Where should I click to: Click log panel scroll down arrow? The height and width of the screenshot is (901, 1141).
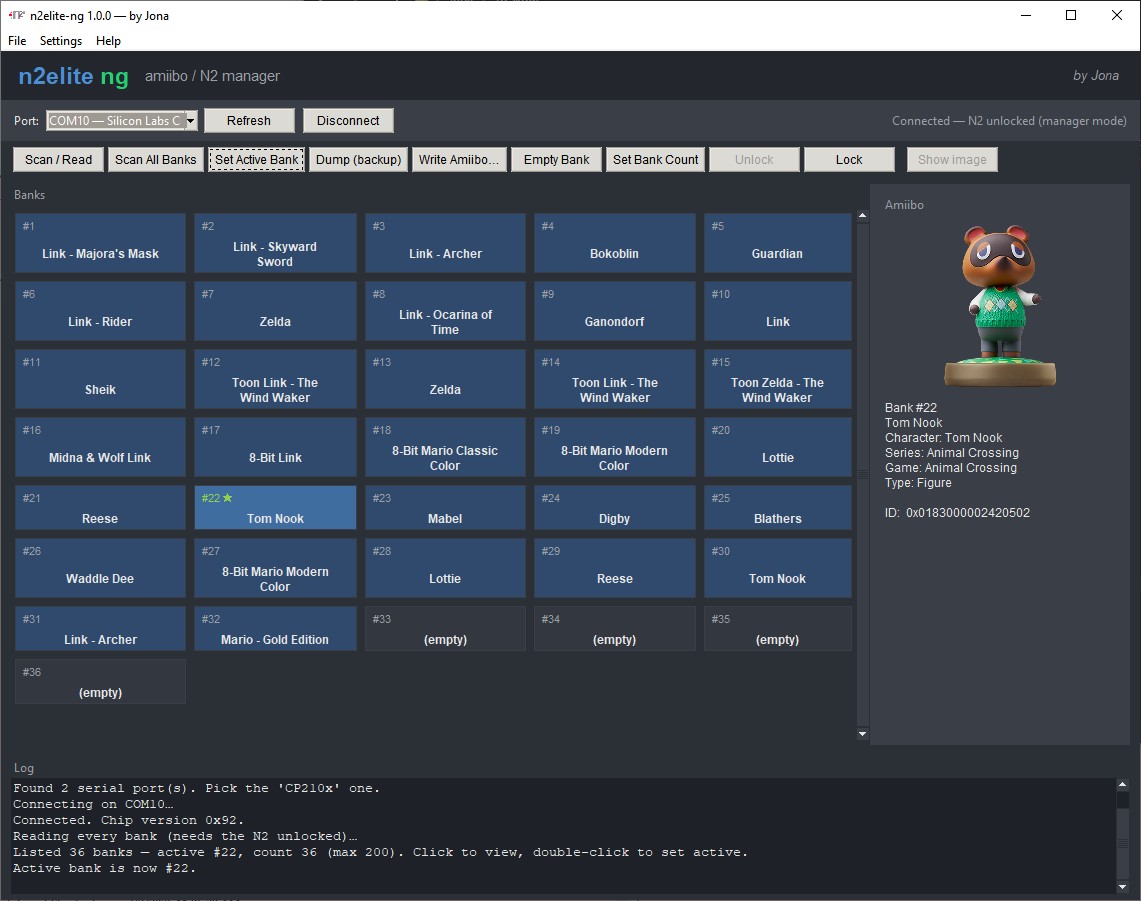pyautogui.click(x=1122, y=886)
